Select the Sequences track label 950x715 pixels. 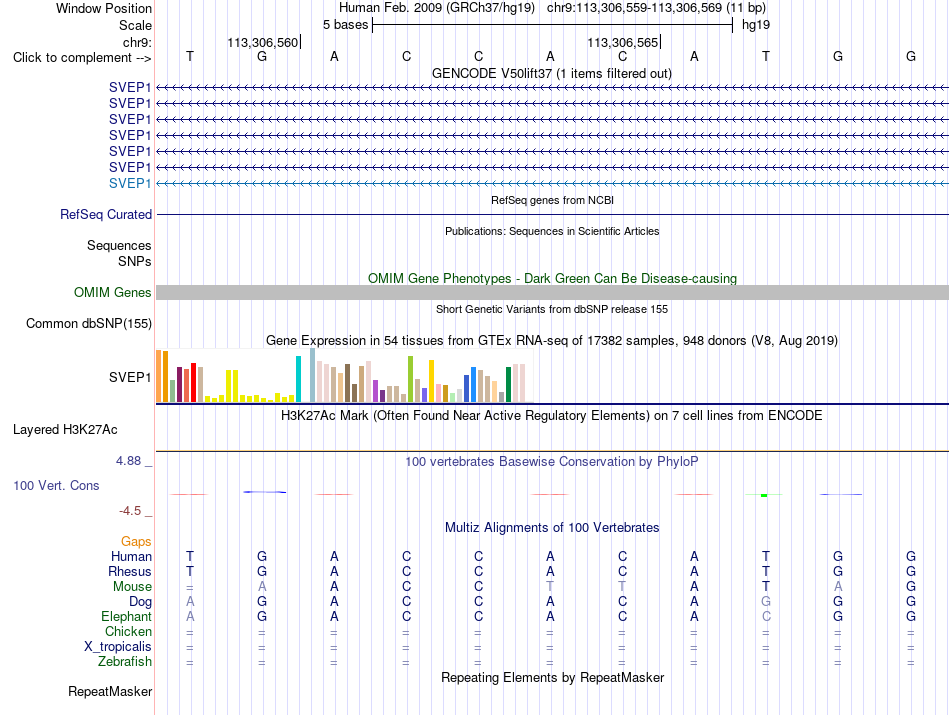pos(119,245)
